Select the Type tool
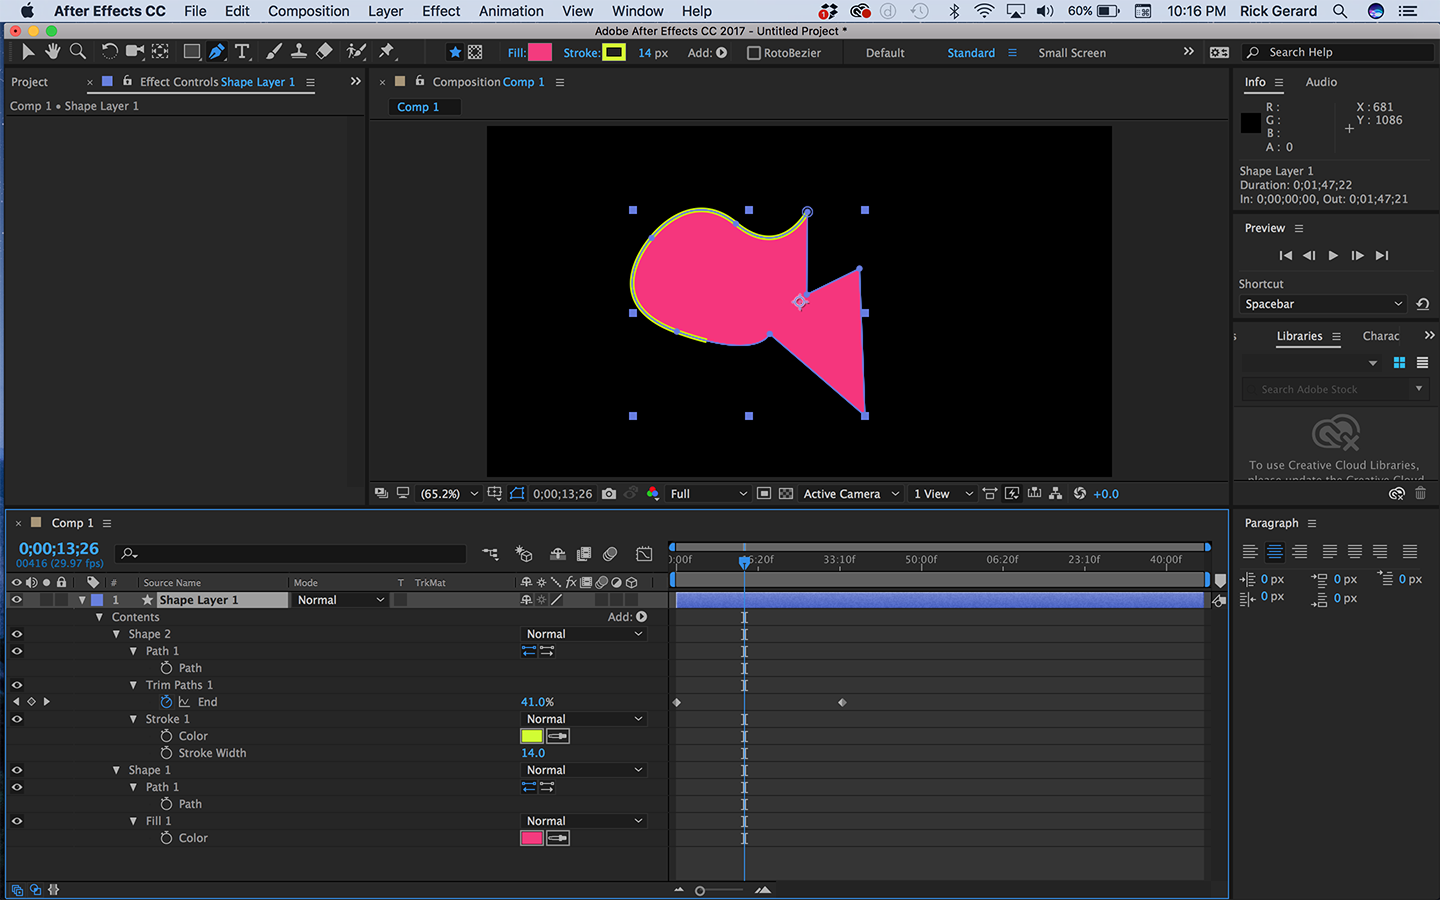This screenshot has width=1440, height=900. (242, 51)
